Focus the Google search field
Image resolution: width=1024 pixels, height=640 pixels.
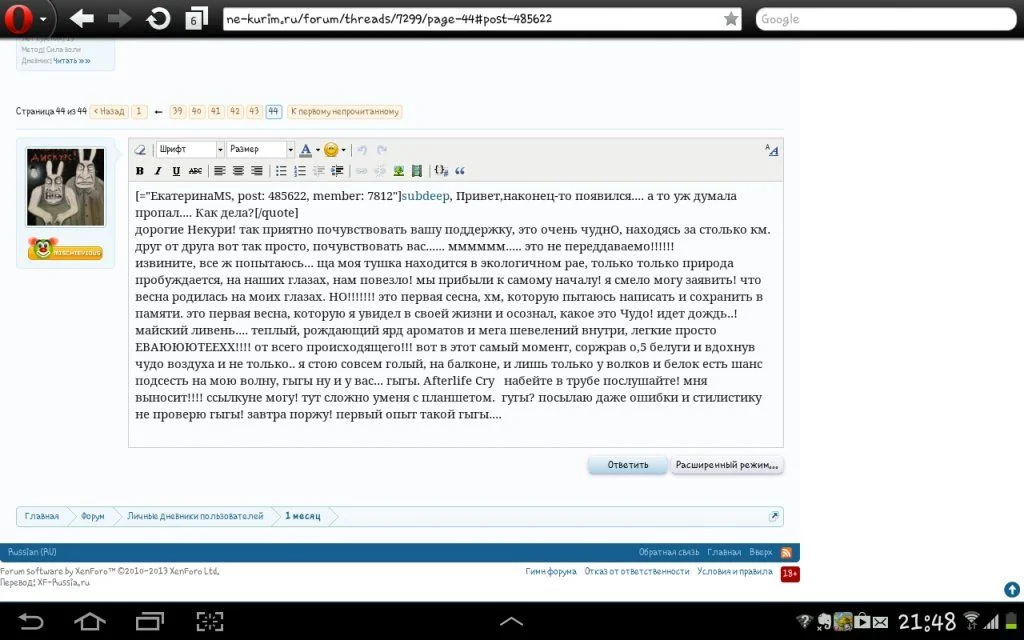[886, 19]
